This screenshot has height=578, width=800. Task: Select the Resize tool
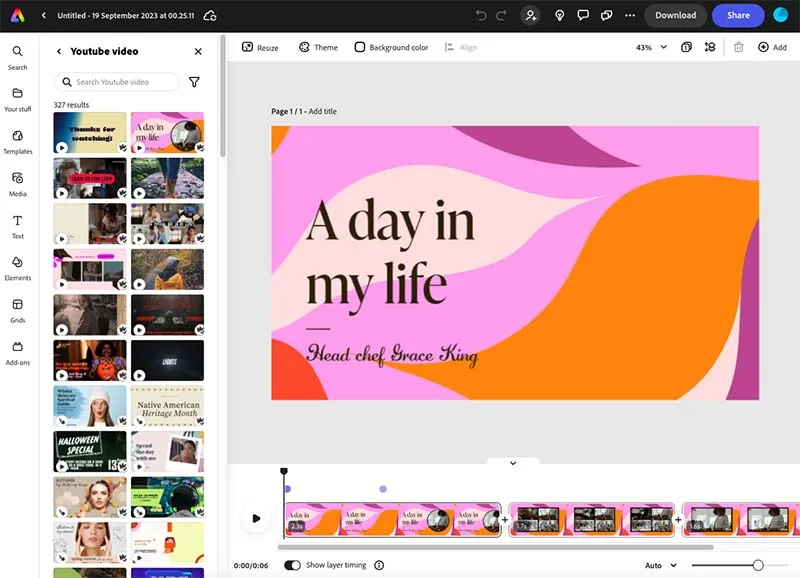(x=260, y=46)
